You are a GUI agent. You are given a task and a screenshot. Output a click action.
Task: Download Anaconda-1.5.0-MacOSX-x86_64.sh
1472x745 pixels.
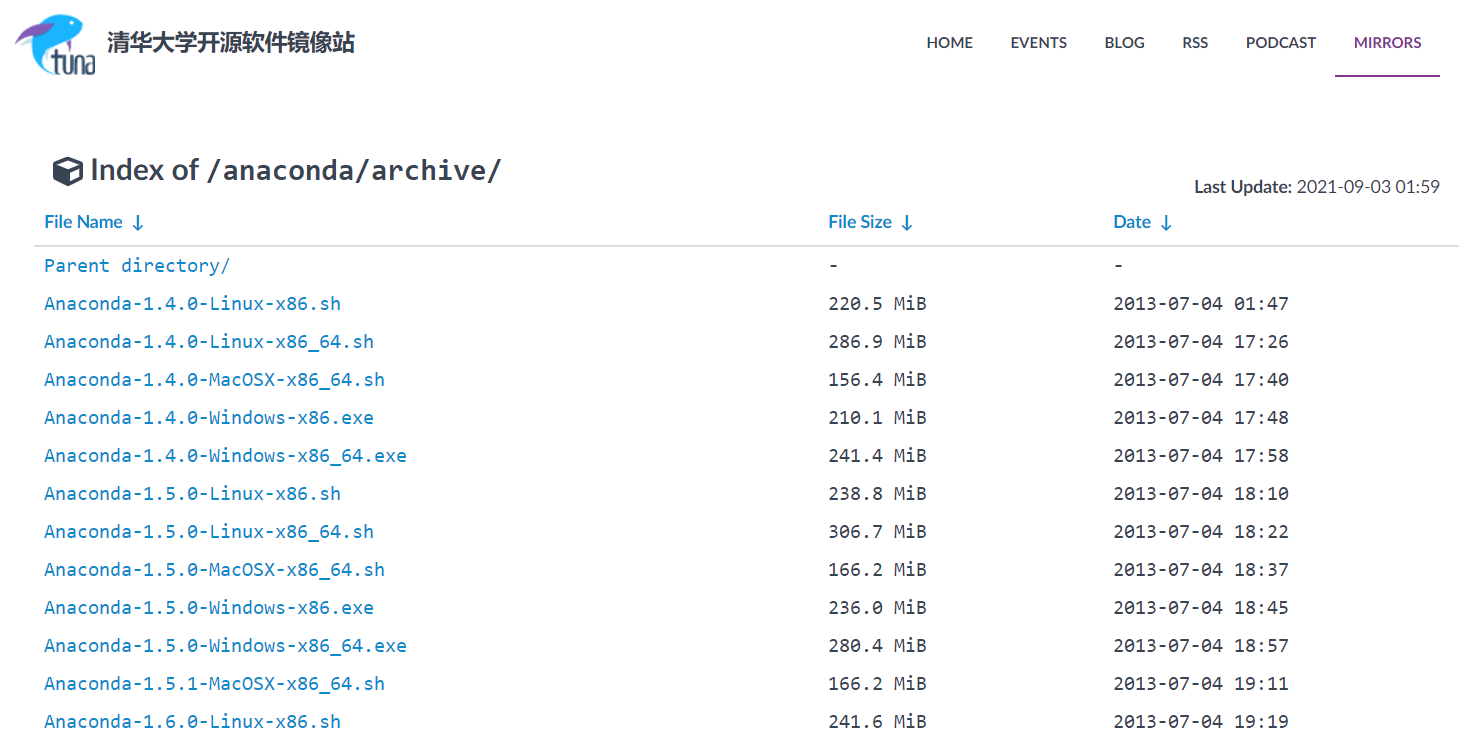point(214,569)
